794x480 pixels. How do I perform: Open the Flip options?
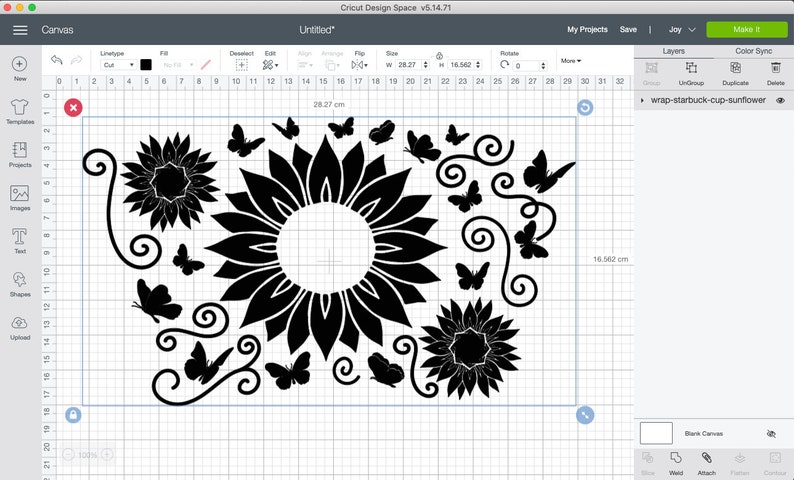[359, 65]
